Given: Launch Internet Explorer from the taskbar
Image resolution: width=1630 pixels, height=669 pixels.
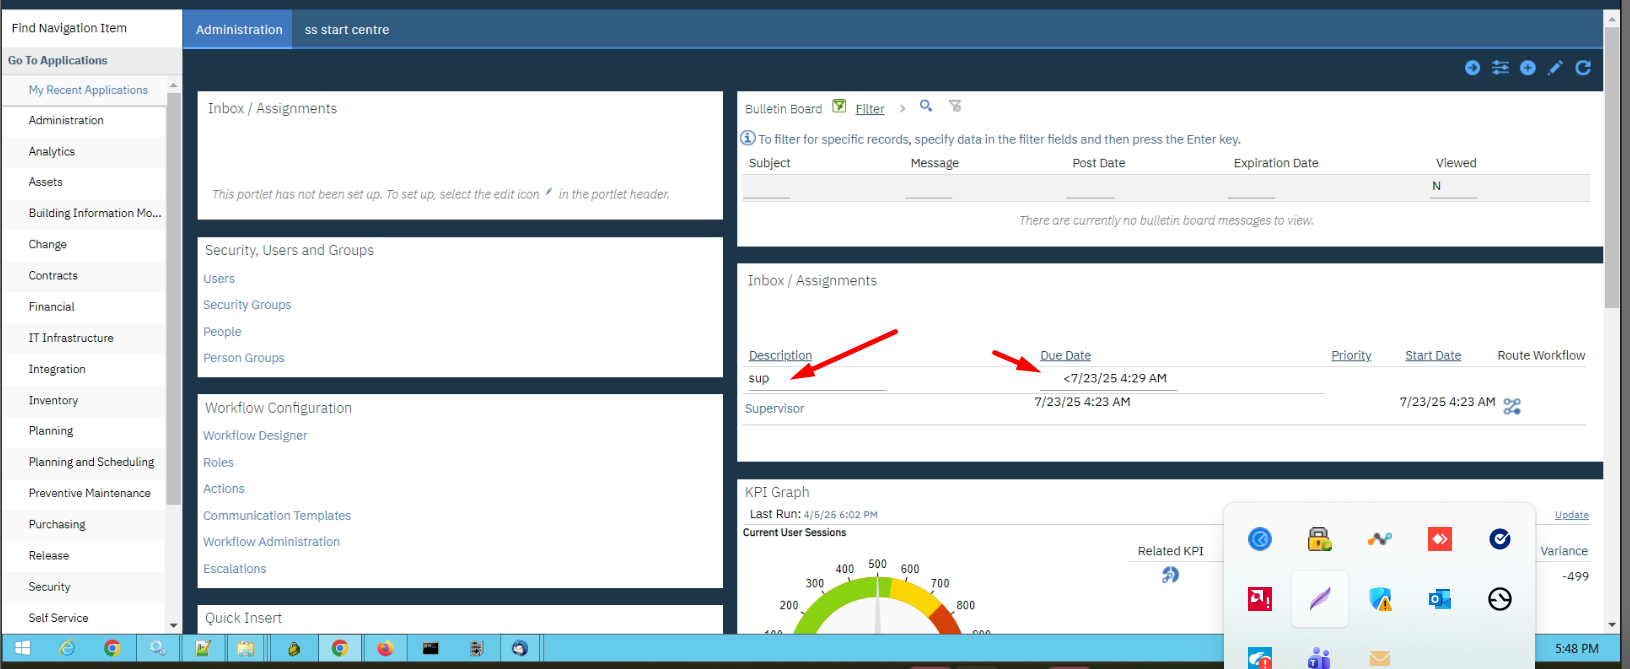Looking at the screenshot, I should click(x=67, y=648).
